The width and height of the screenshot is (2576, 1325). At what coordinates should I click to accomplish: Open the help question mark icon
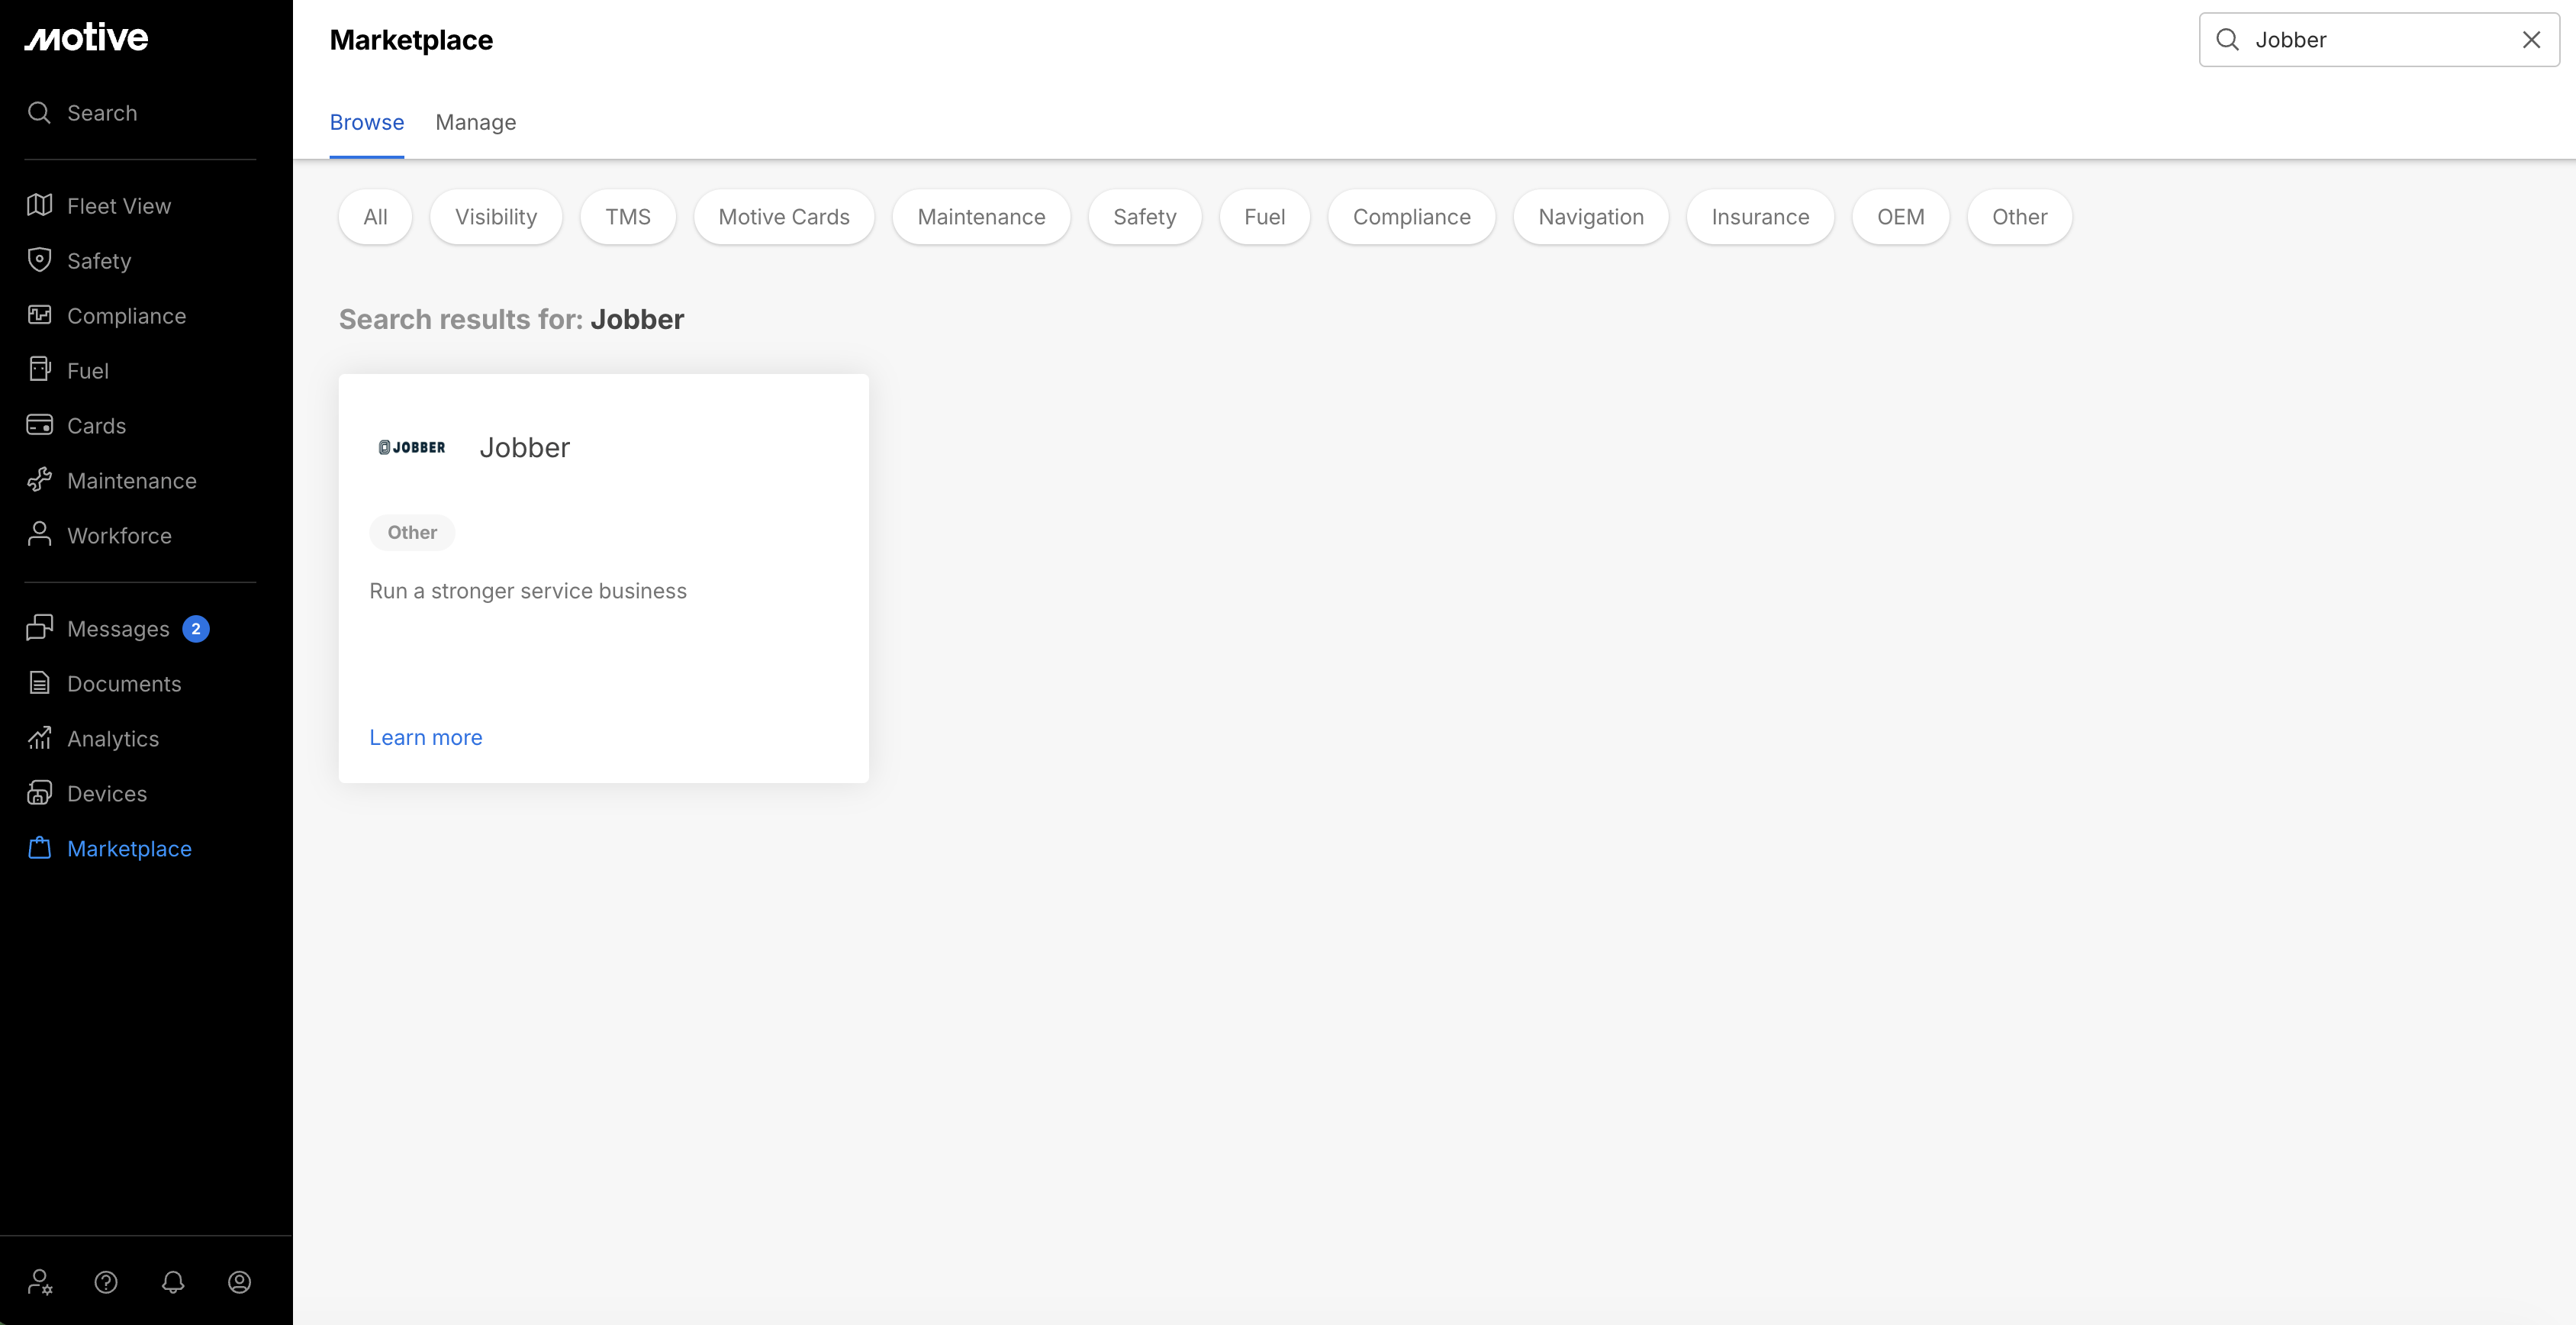(106, 1282)
